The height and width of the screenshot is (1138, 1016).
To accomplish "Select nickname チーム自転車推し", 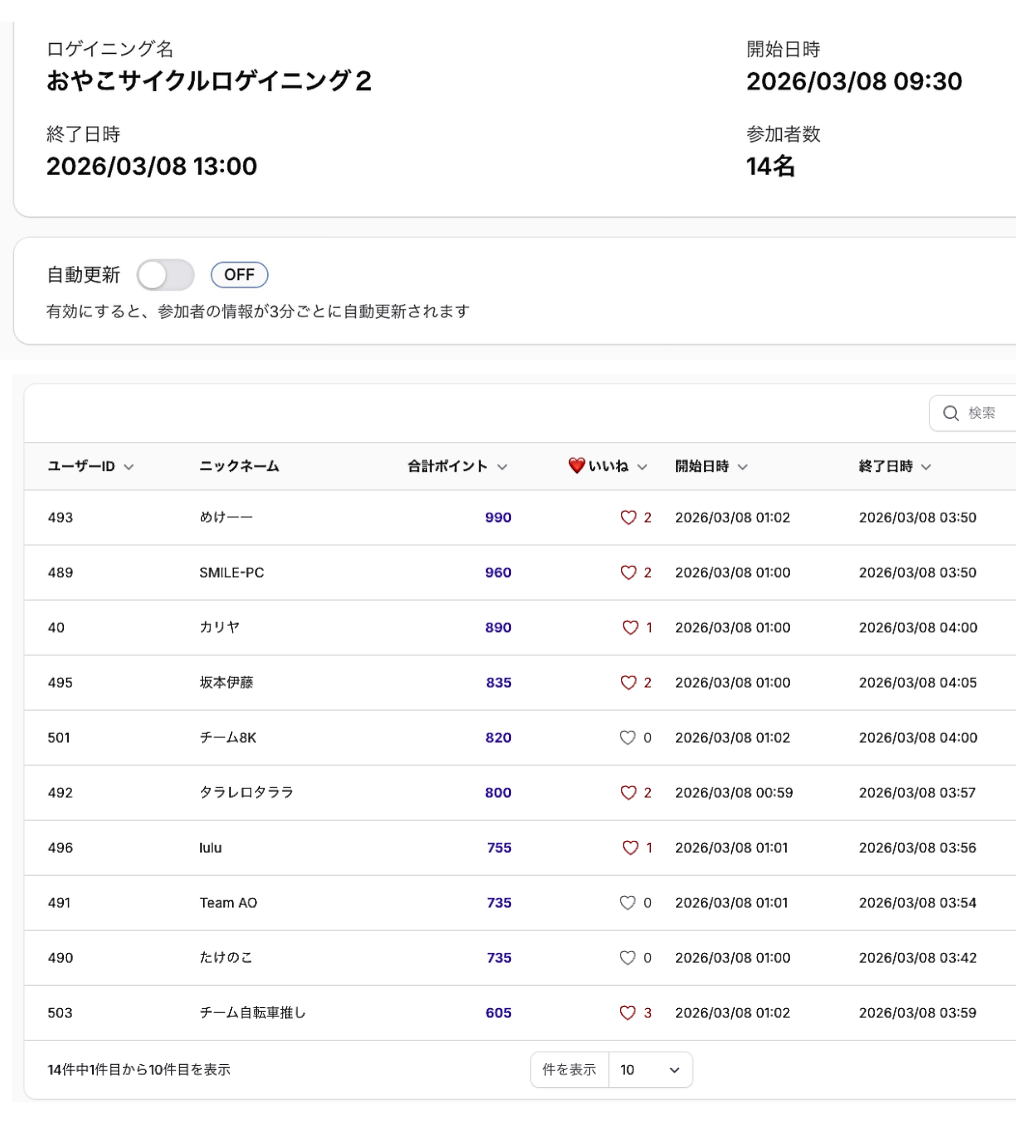I will click(x=253, y=1013).
